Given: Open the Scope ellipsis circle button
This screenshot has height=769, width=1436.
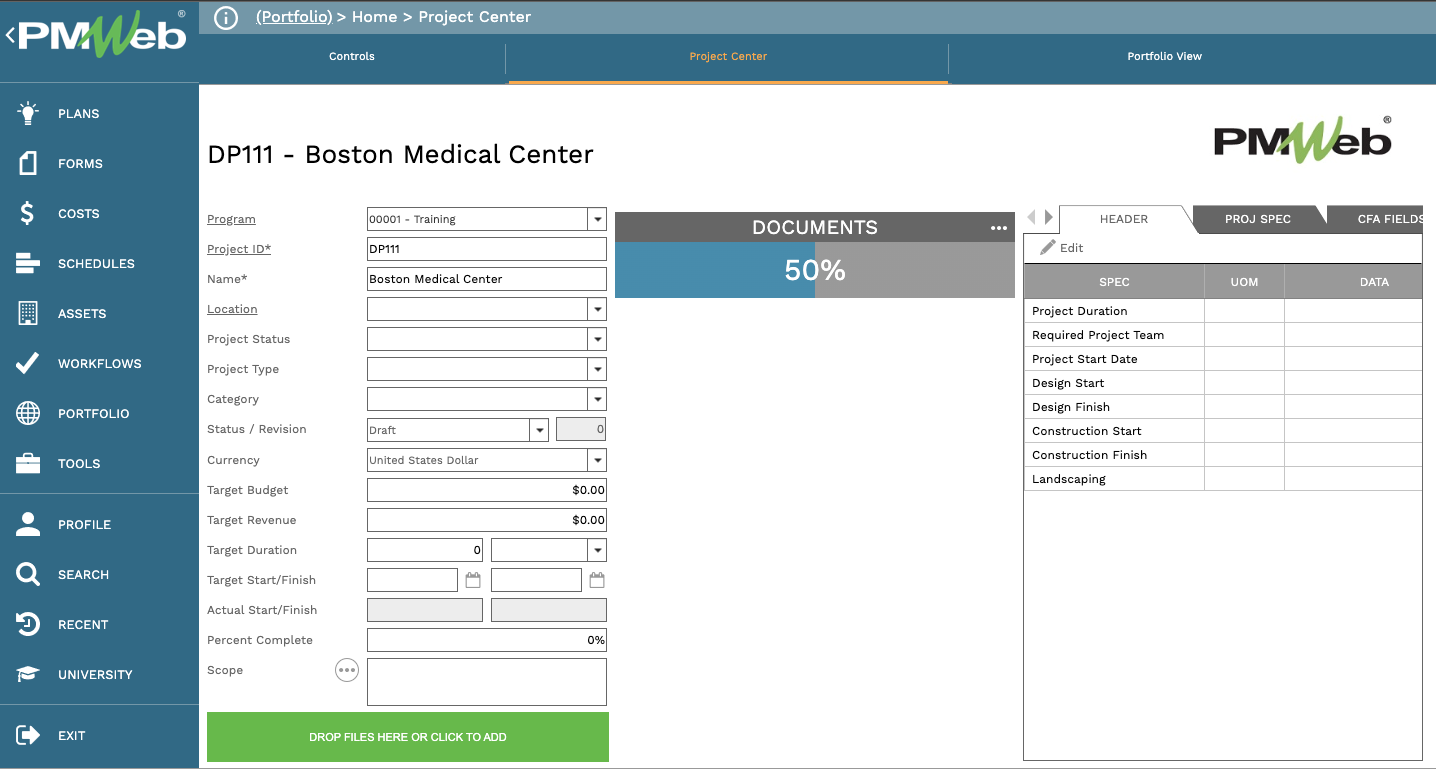Looking at the screenshot, I should [x=346, y=670].
